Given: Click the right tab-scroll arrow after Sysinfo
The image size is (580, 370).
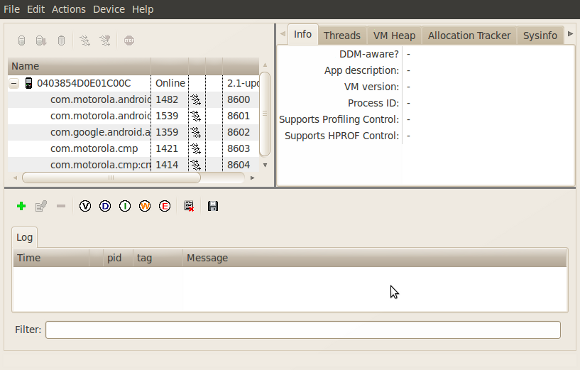Looking at the screenshot, I should pos(570,34).
